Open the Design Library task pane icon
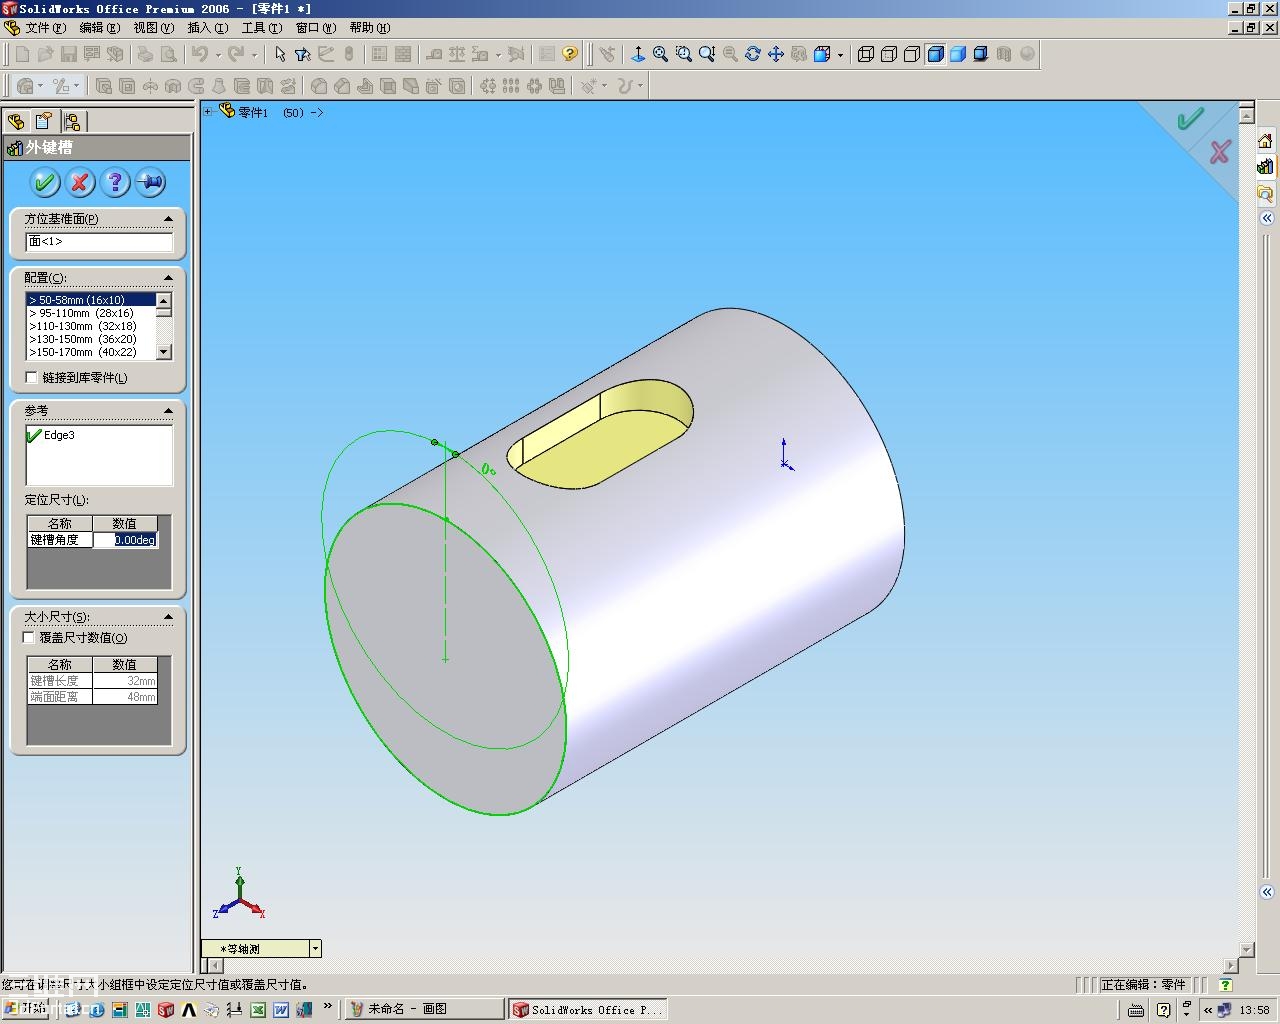 (1266, 166)
